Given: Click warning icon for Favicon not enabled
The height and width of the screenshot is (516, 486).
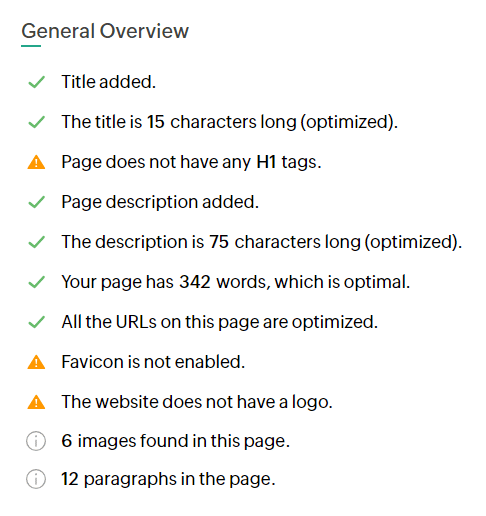Looking at the screenshot, I should (36, 362).
